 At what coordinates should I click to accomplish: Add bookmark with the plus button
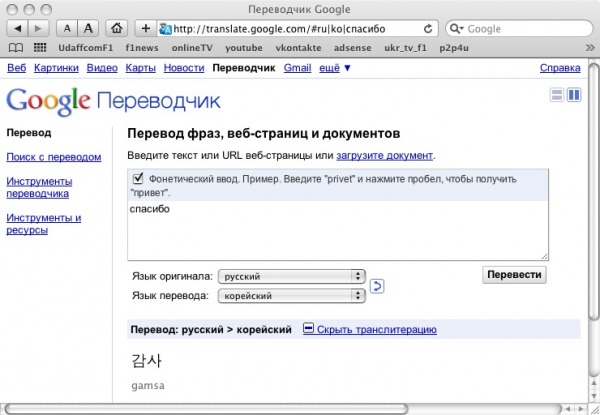tap(145, 28)
